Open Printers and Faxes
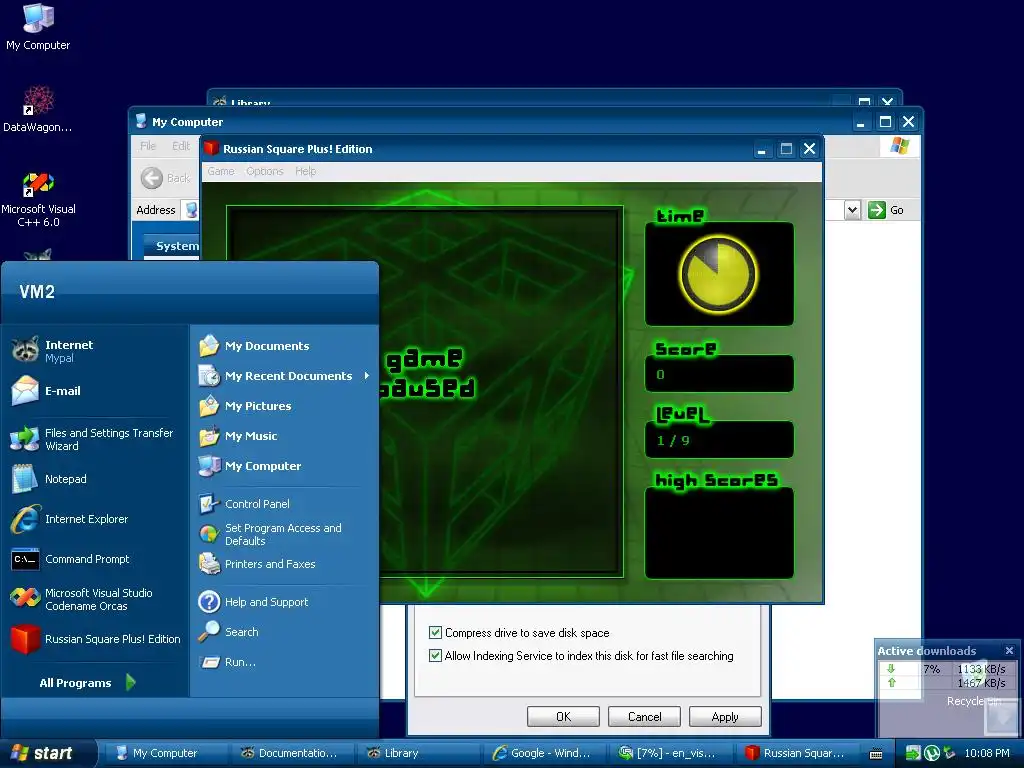 tap(284, 564)
